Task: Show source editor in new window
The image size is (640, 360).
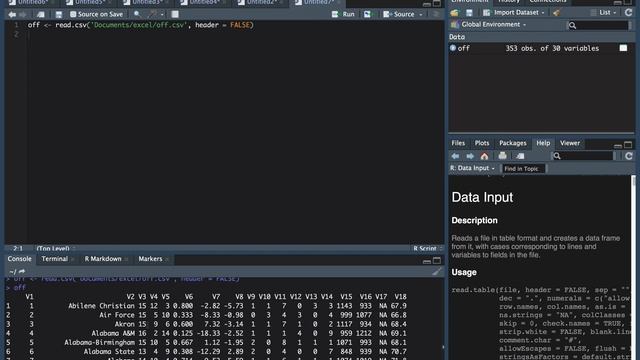Action: pyautogui.click(x=40, y=14)
